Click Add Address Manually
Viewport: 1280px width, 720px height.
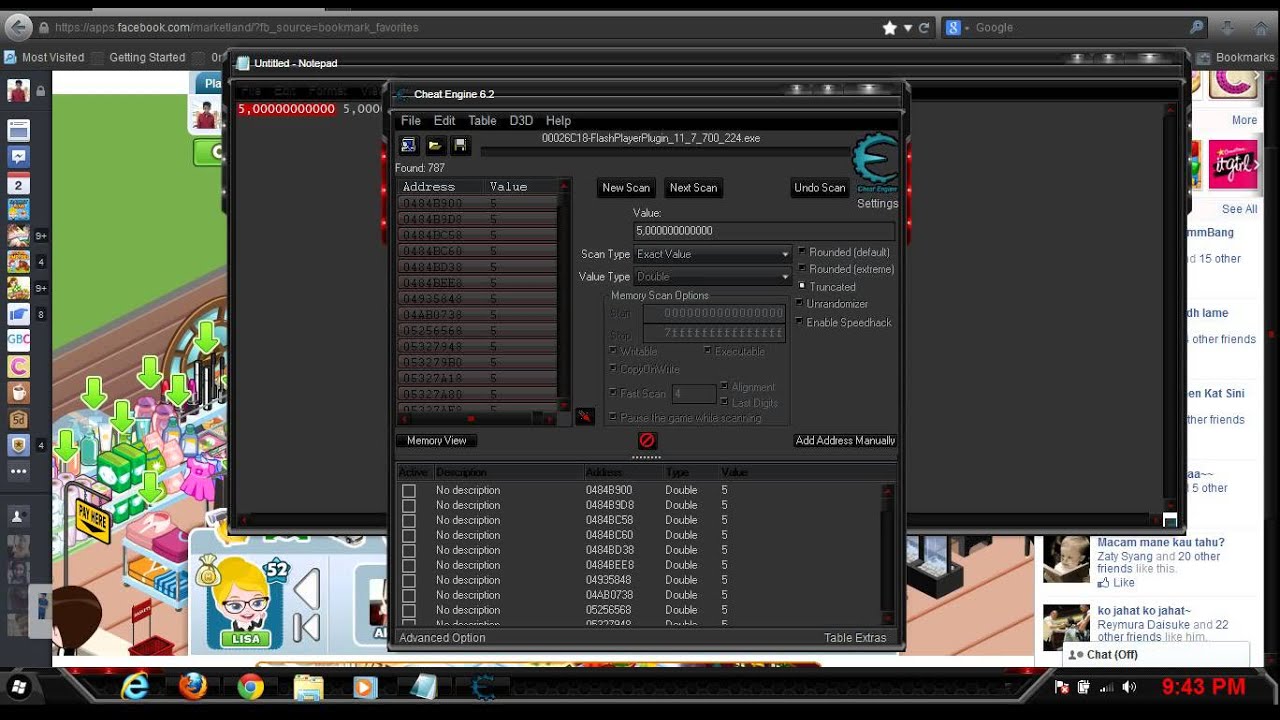(x=845, y=440)
